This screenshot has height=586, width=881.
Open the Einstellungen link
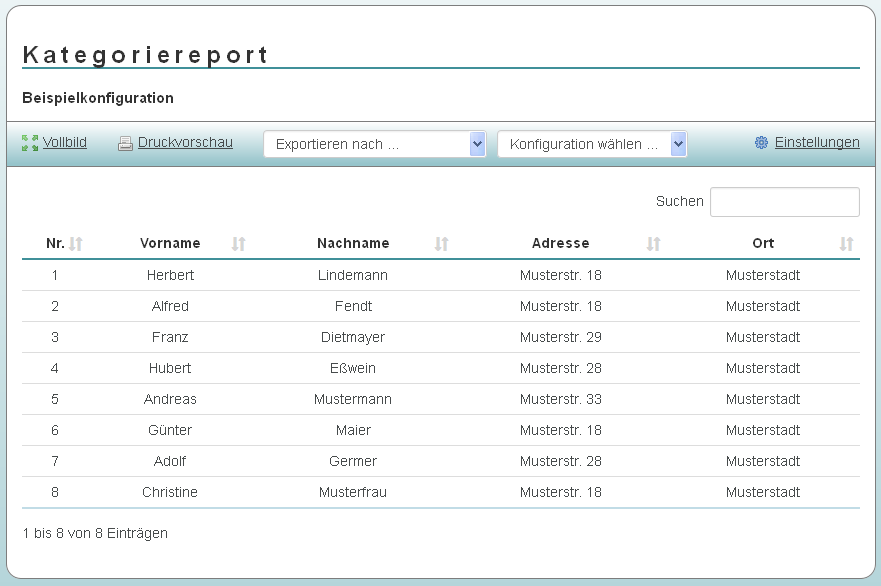click(x=817, y=142)
